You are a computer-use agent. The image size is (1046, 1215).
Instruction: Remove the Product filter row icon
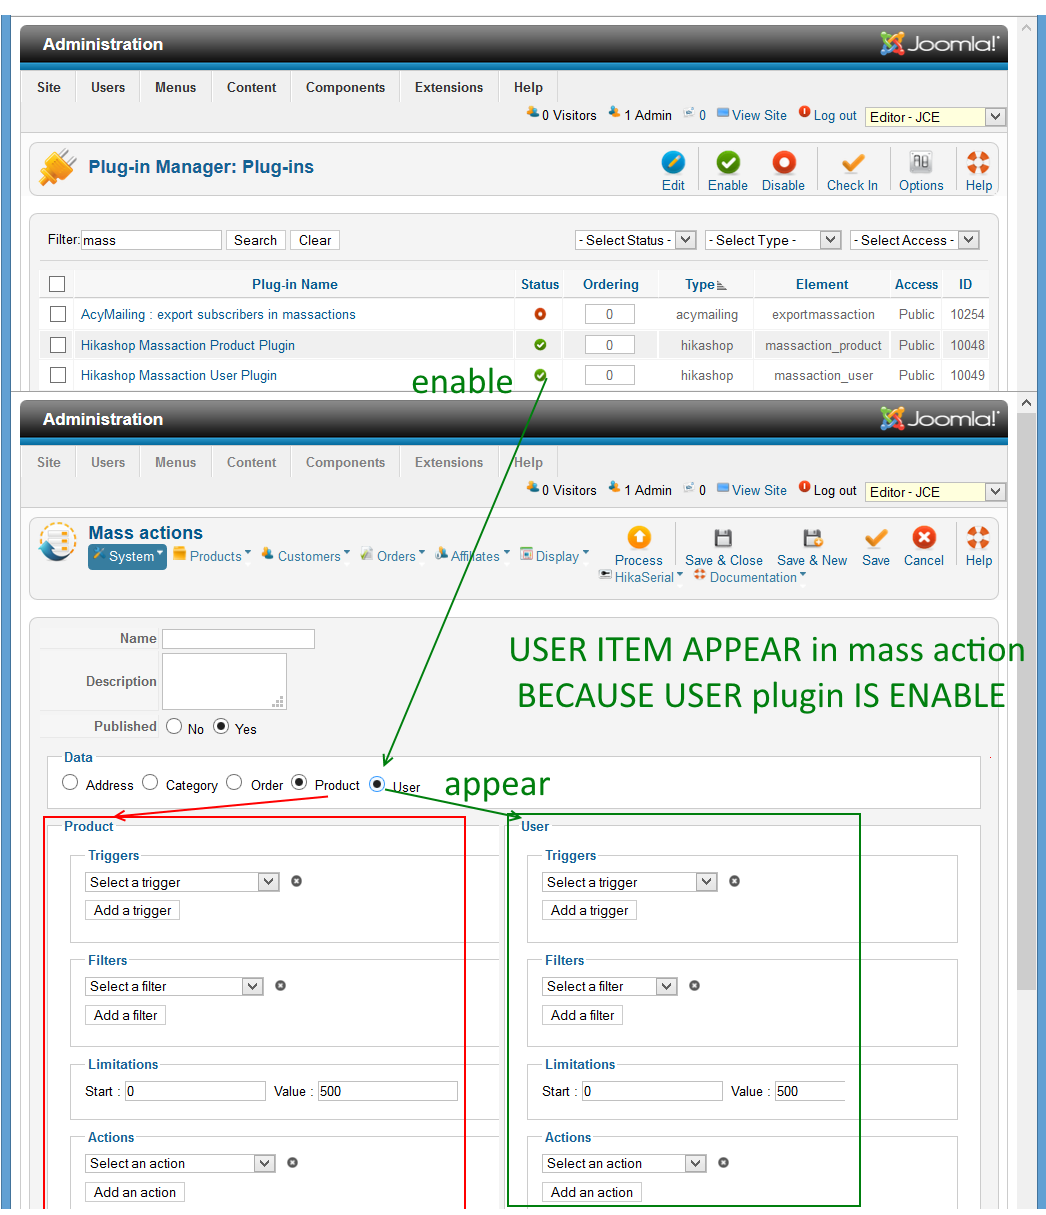tap(280, 985)
